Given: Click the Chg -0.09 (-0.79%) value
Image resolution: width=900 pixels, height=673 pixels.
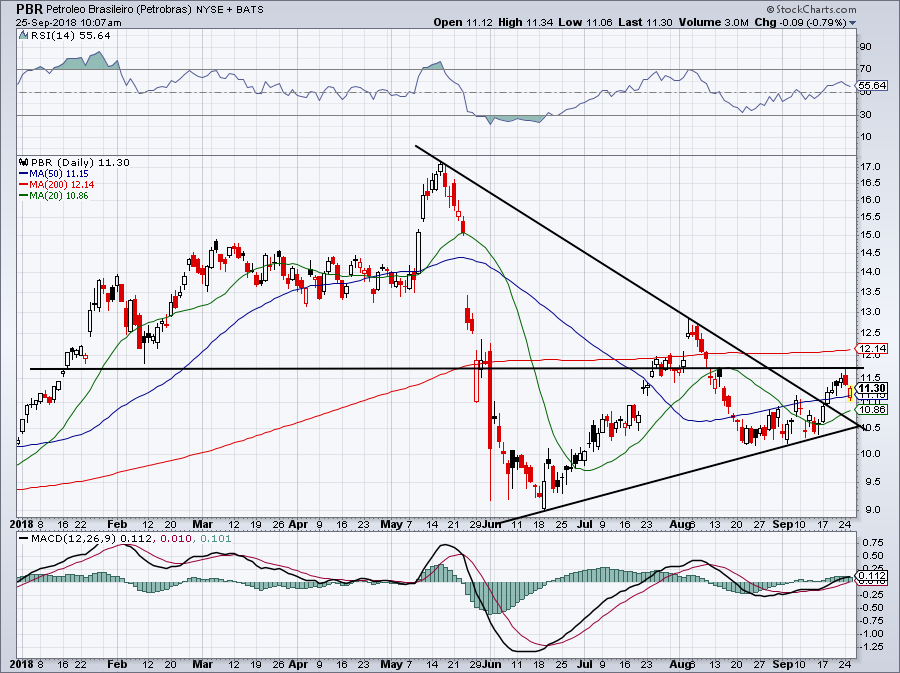Looking at the screenshot, I should click(x=801, y=22).
